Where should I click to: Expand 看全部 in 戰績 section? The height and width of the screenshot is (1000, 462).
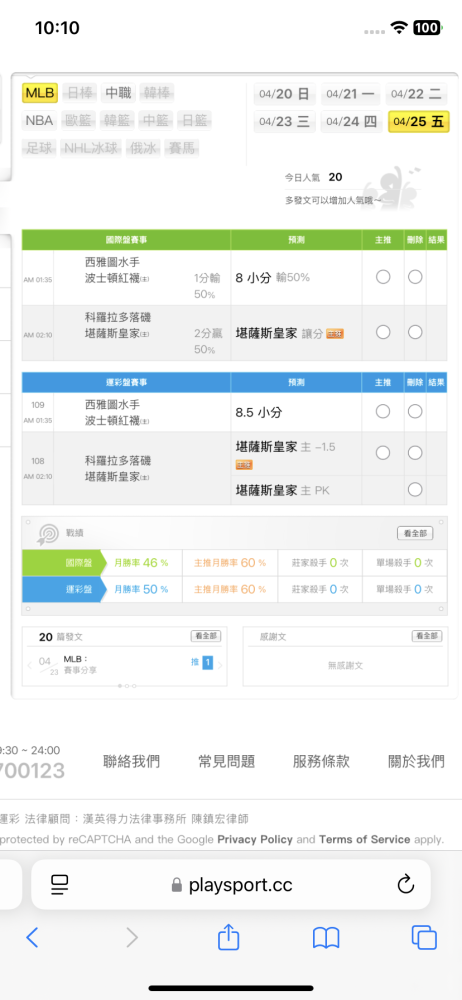point(415,533)
